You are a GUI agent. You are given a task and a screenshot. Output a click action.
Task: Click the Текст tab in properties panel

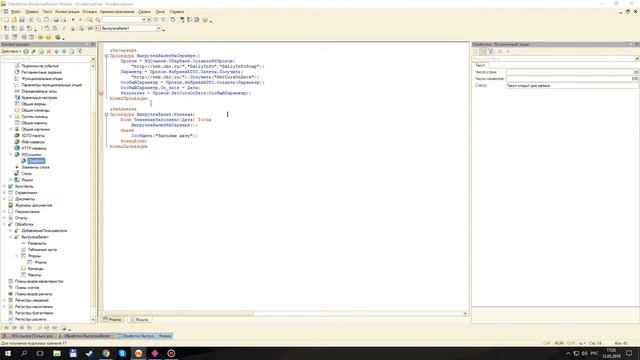point(480,65)
